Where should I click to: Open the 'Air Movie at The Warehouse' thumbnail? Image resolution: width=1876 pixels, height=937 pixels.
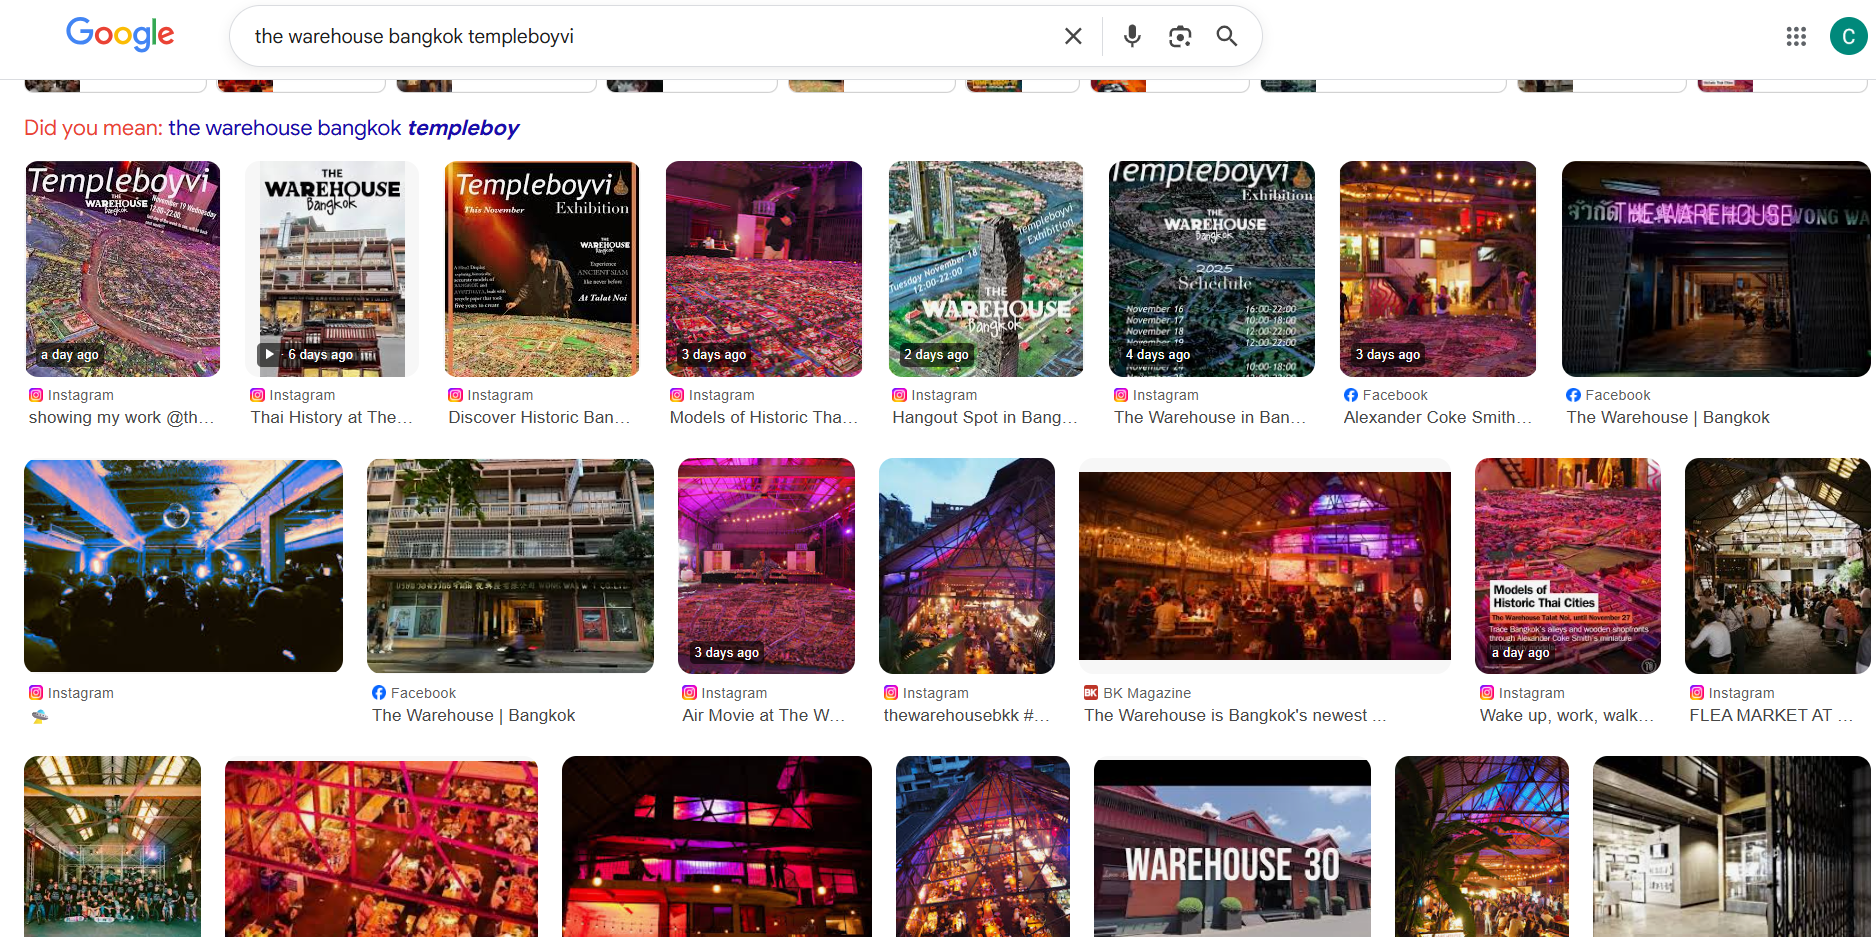(x=766, y=565)
